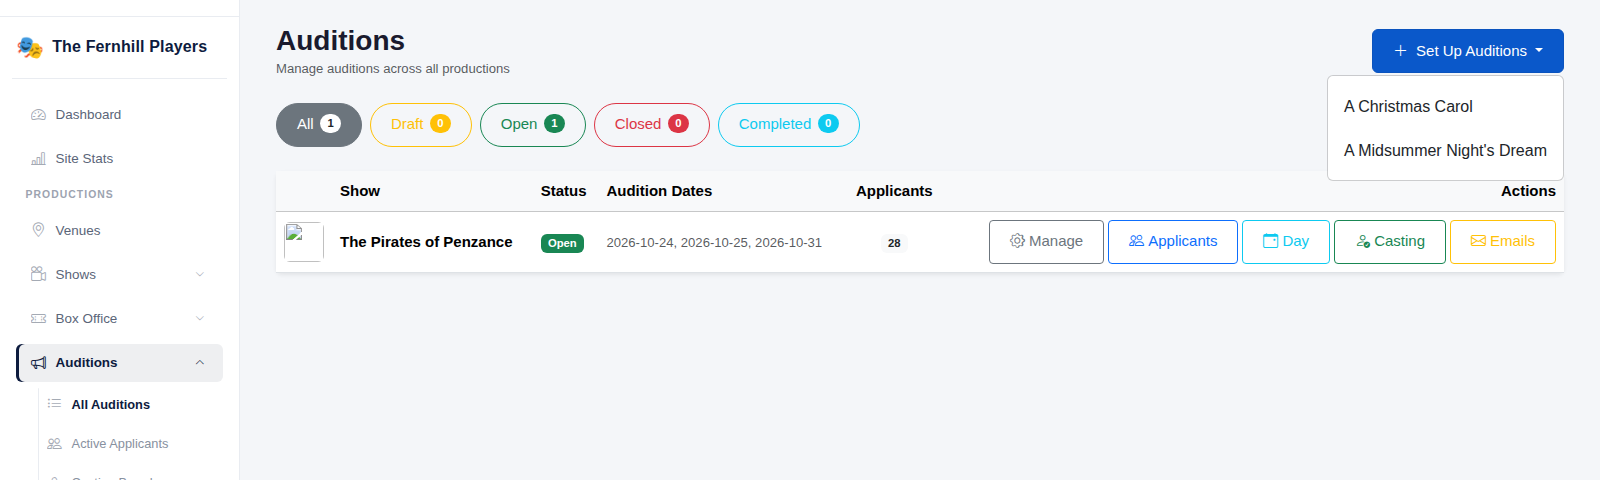Image resolution: width=1600 pixels, height=480 pixels.
Task: Collapse the Auditions submenu chevron
Action: tap(200, 363)
